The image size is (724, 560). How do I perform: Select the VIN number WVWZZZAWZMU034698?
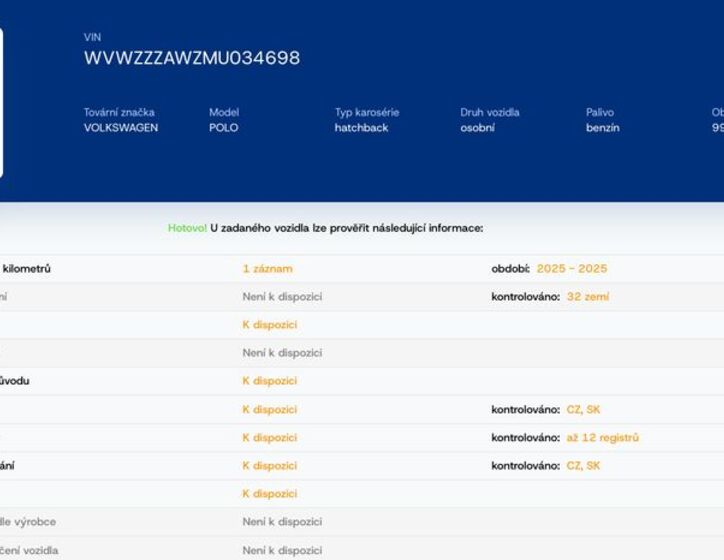pos(192,58)
